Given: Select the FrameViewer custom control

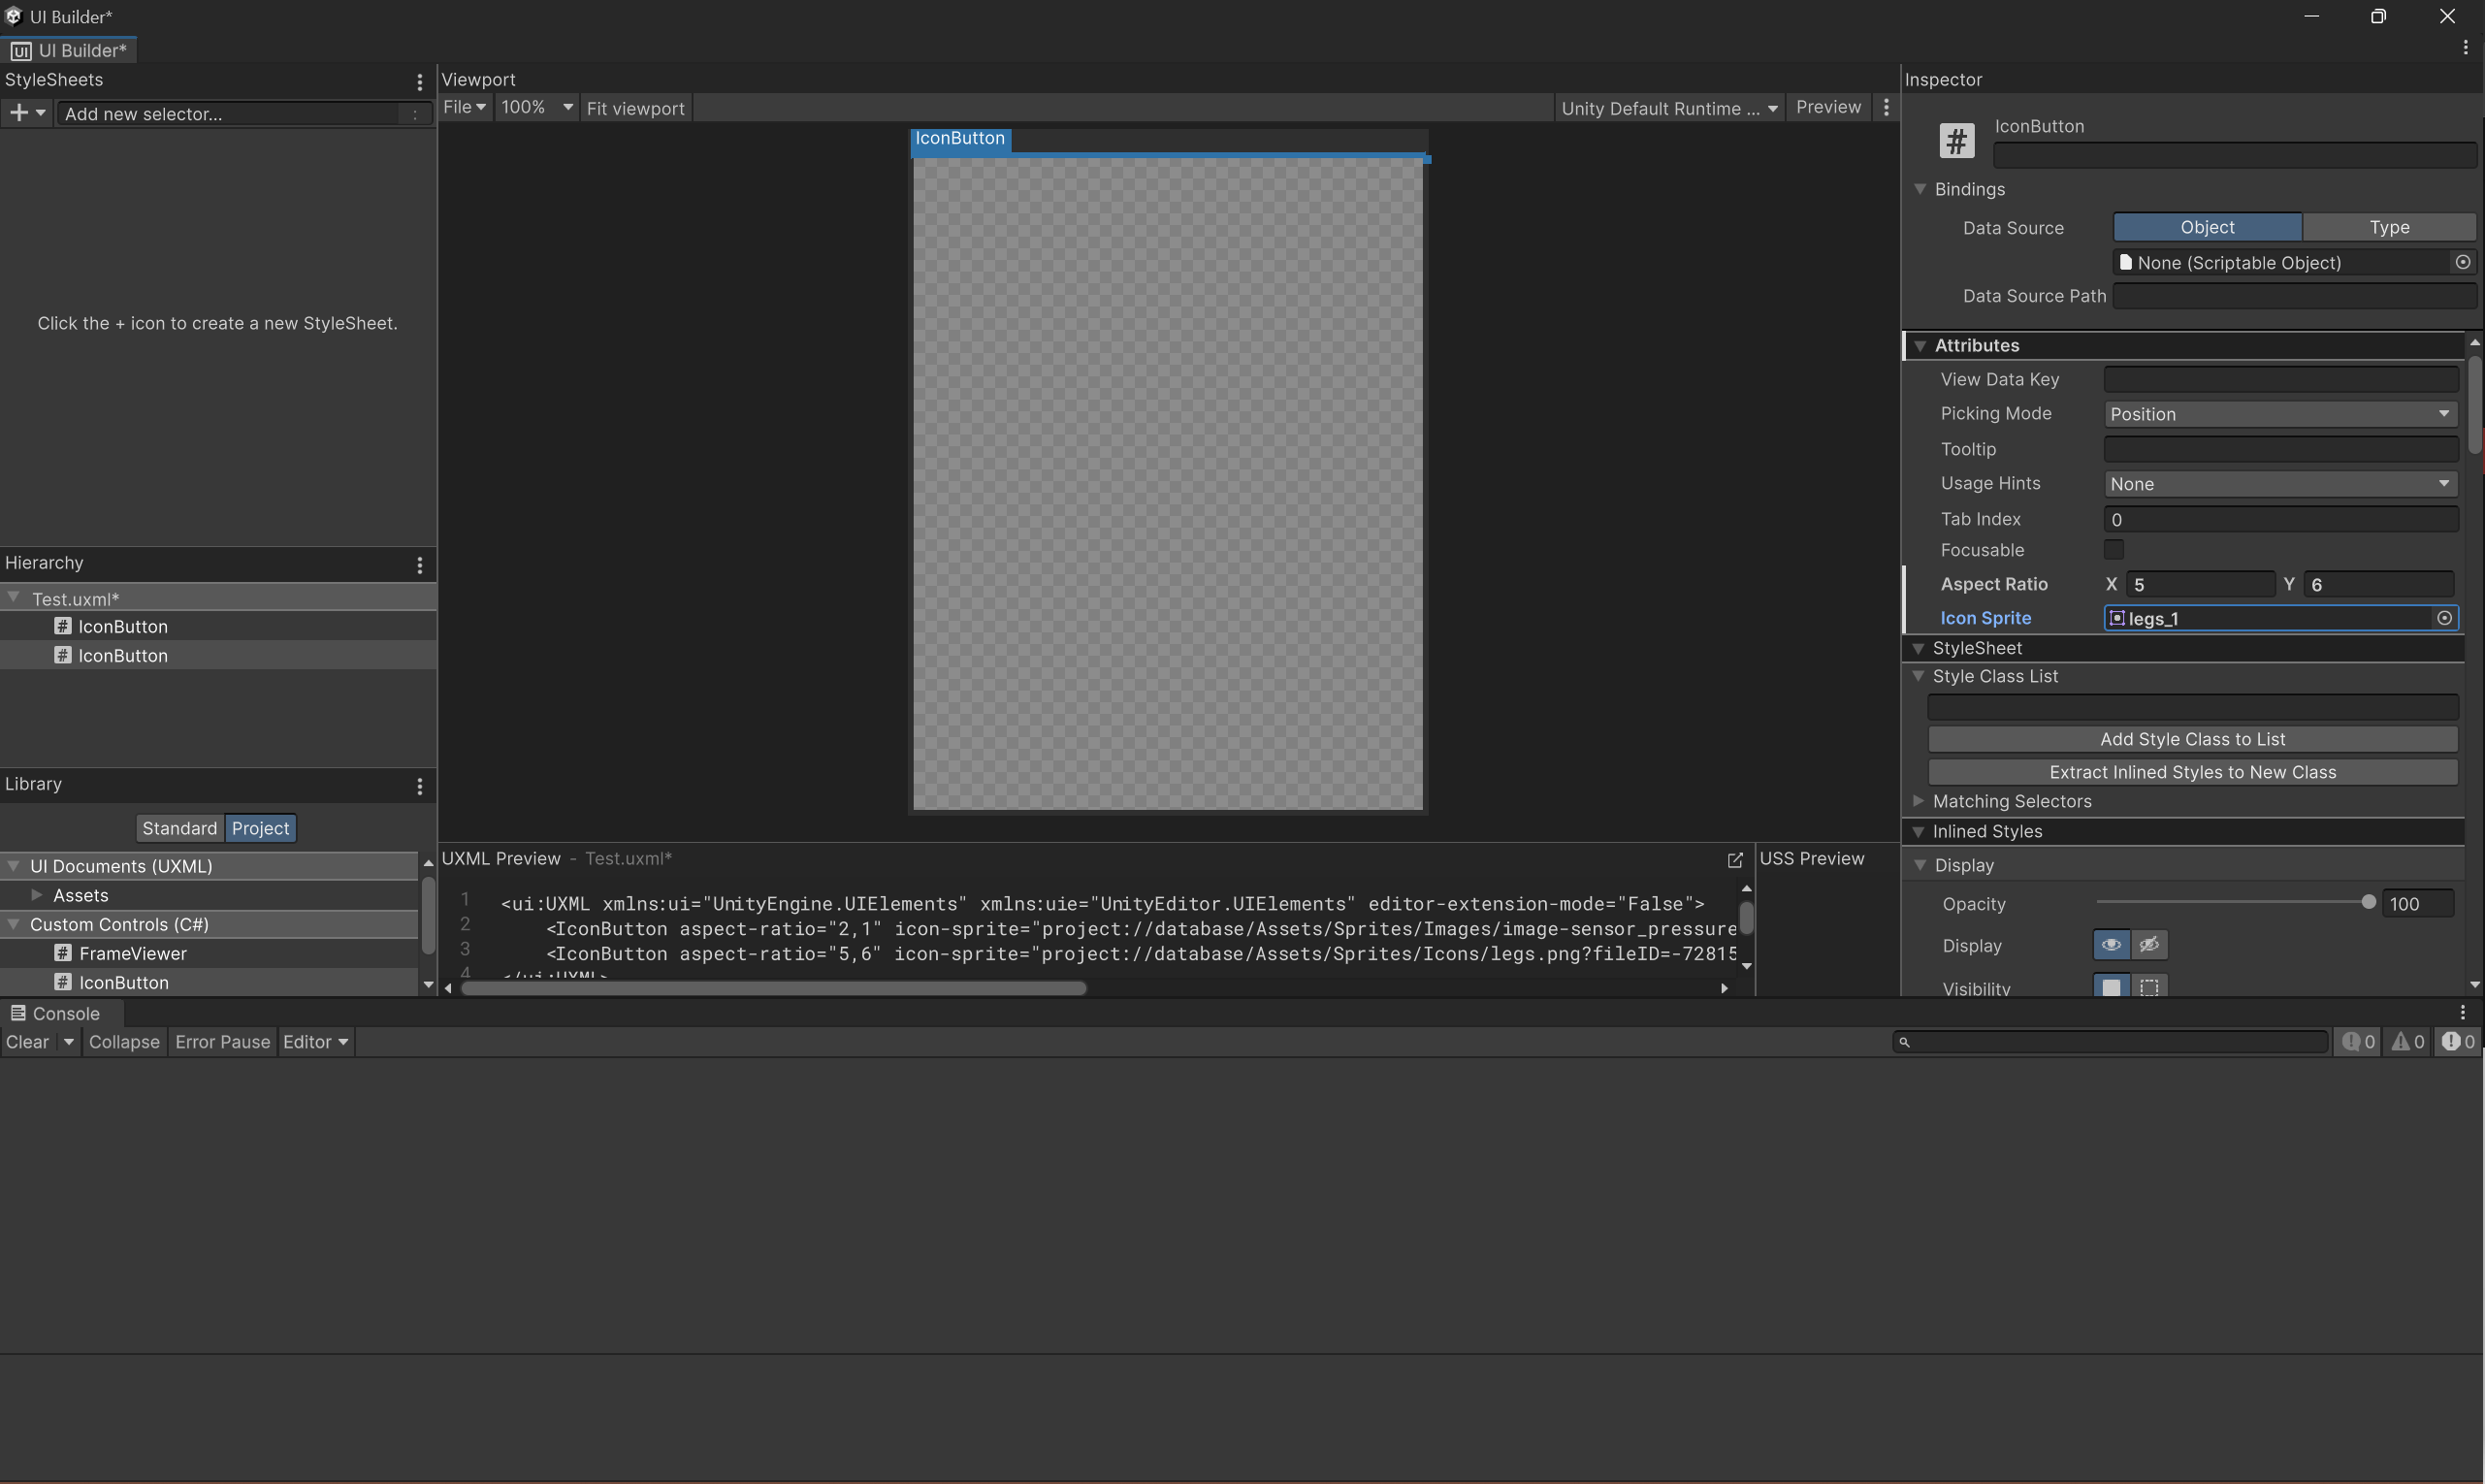Looking at the screenshot, I should click(133, 953).
